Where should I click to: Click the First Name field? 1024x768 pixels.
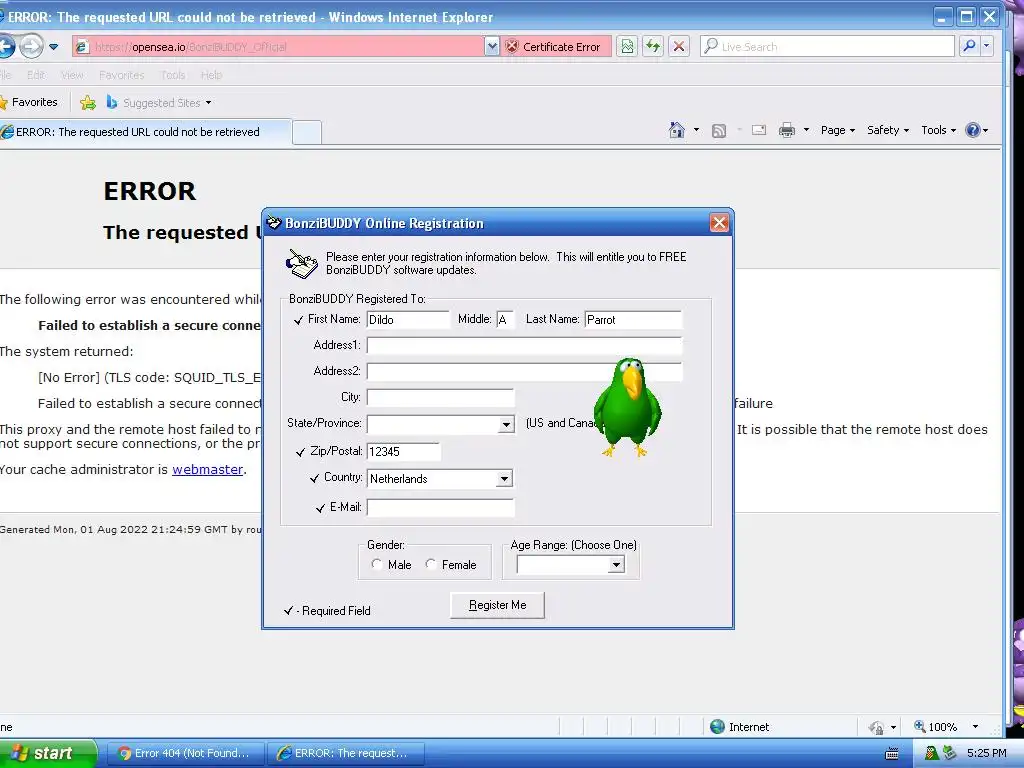(408, 319)
